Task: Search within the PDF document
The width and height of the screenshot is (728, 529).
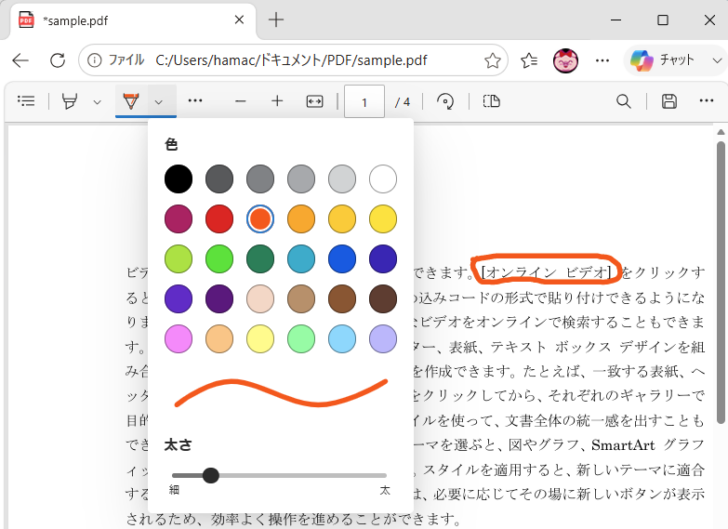Action: [624, 101]
